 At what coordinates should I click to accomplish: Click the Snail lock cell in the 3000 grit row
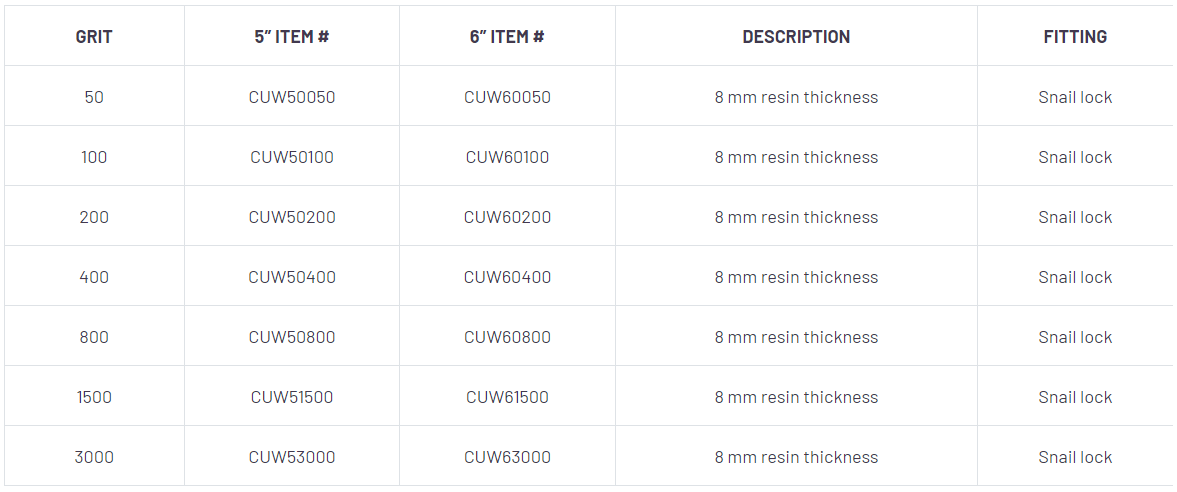click(x=1075, y=457)
